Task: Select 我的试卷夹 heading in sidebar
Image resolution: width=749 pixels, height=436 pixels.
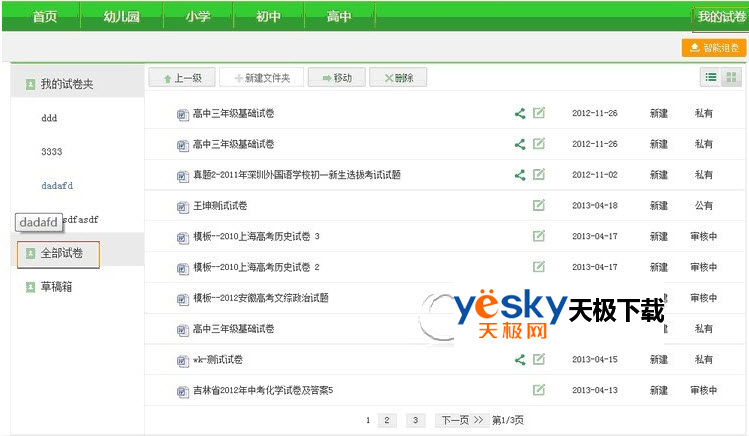Action: pyautogui.click(x=67, y=84)
